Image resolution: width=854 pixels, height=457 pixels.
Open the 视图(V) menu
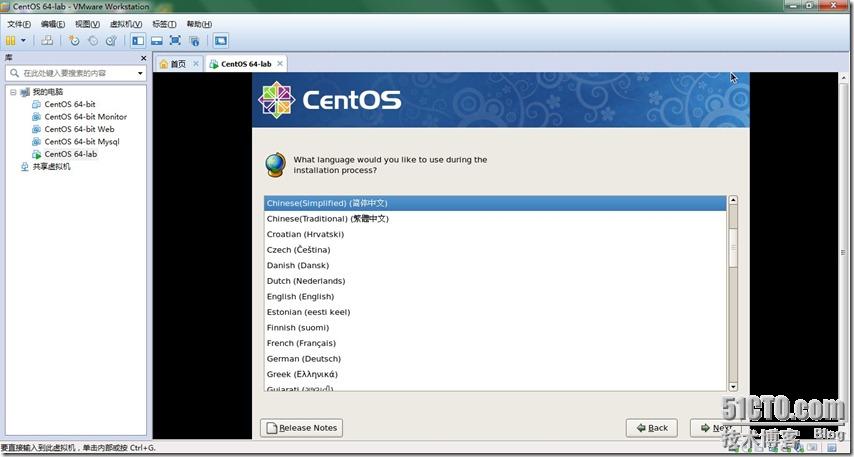pos(87,24)
